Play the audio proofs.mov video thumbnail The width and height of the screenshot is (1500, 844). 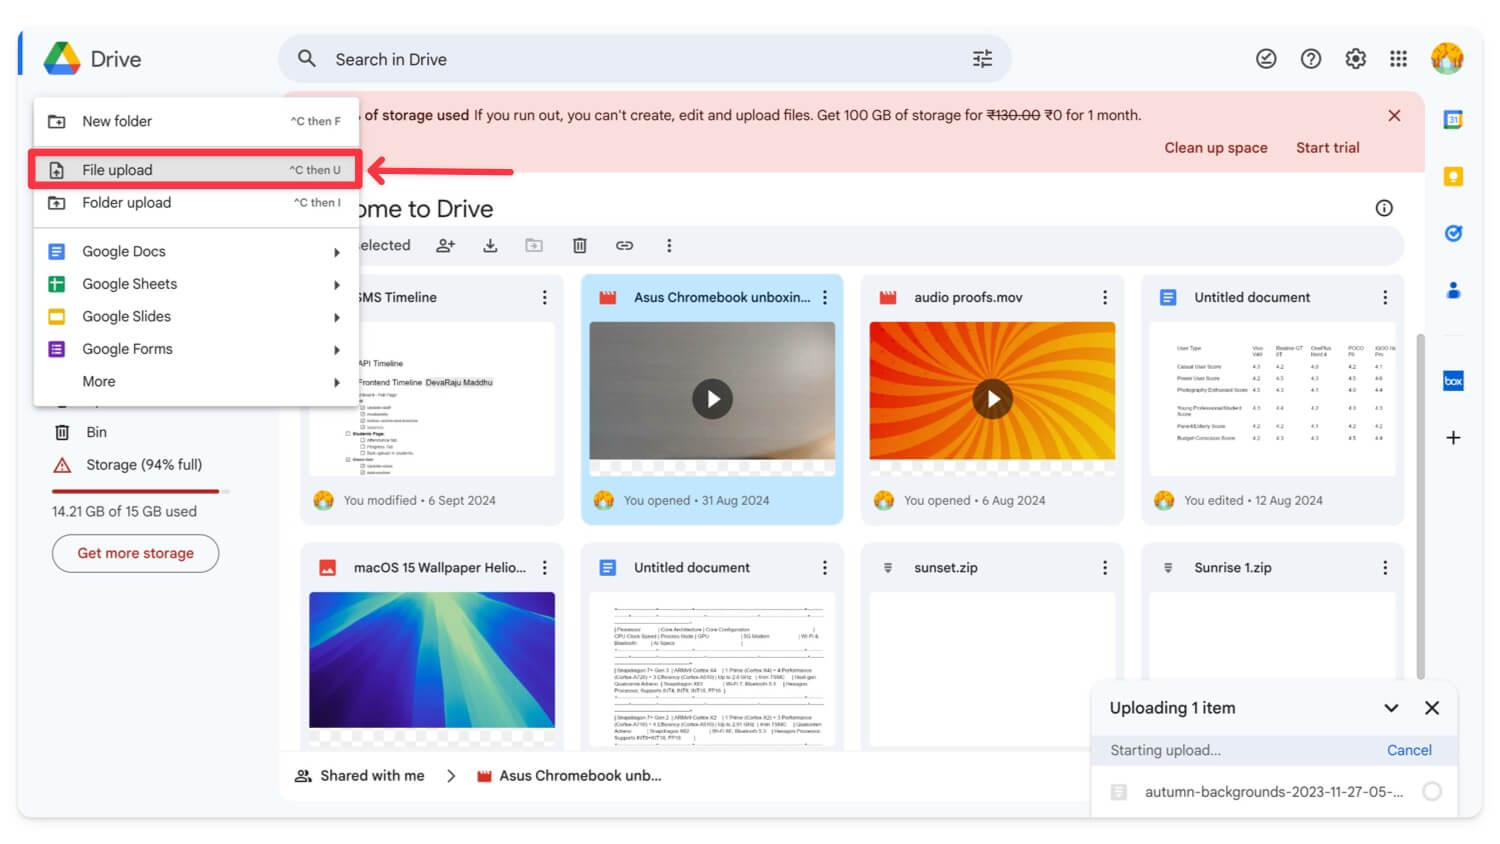pos(992,399)
